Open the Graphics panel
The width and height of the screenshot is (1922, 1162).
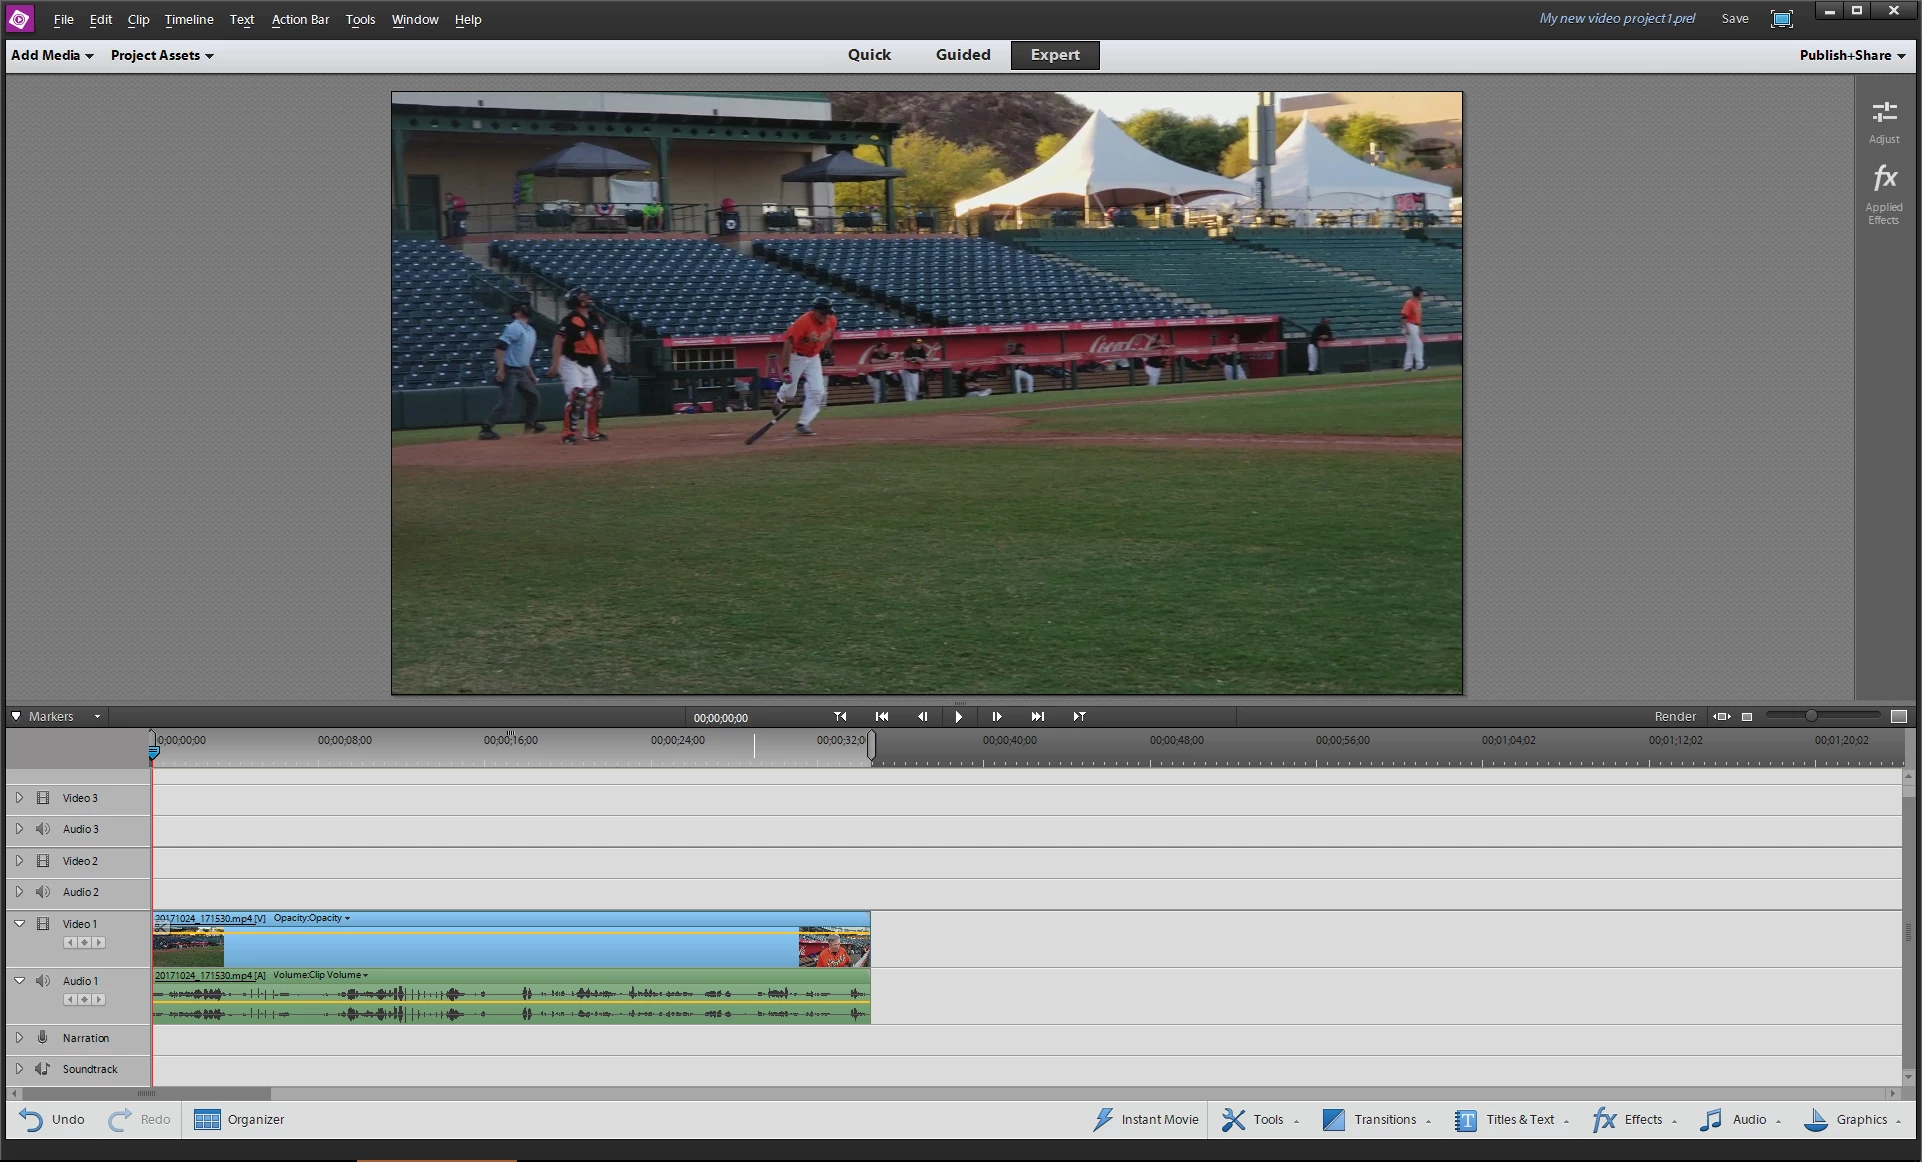1851,1120
